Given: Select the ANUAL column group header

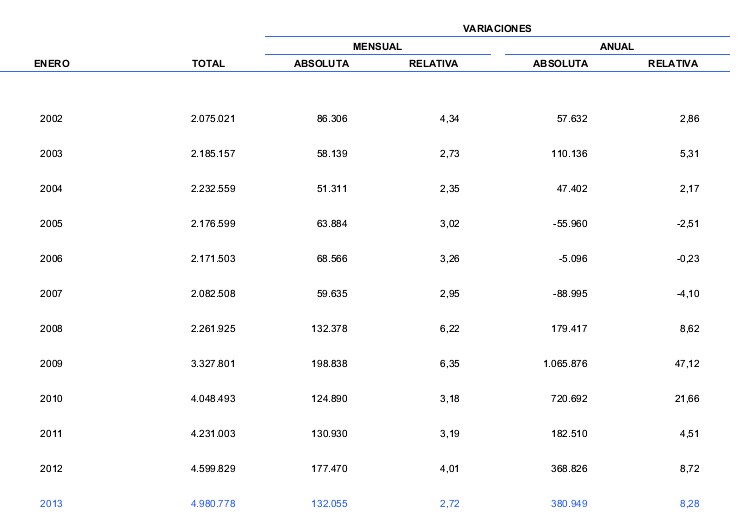Looking at the screenshot, I should [x=616, y=47].
